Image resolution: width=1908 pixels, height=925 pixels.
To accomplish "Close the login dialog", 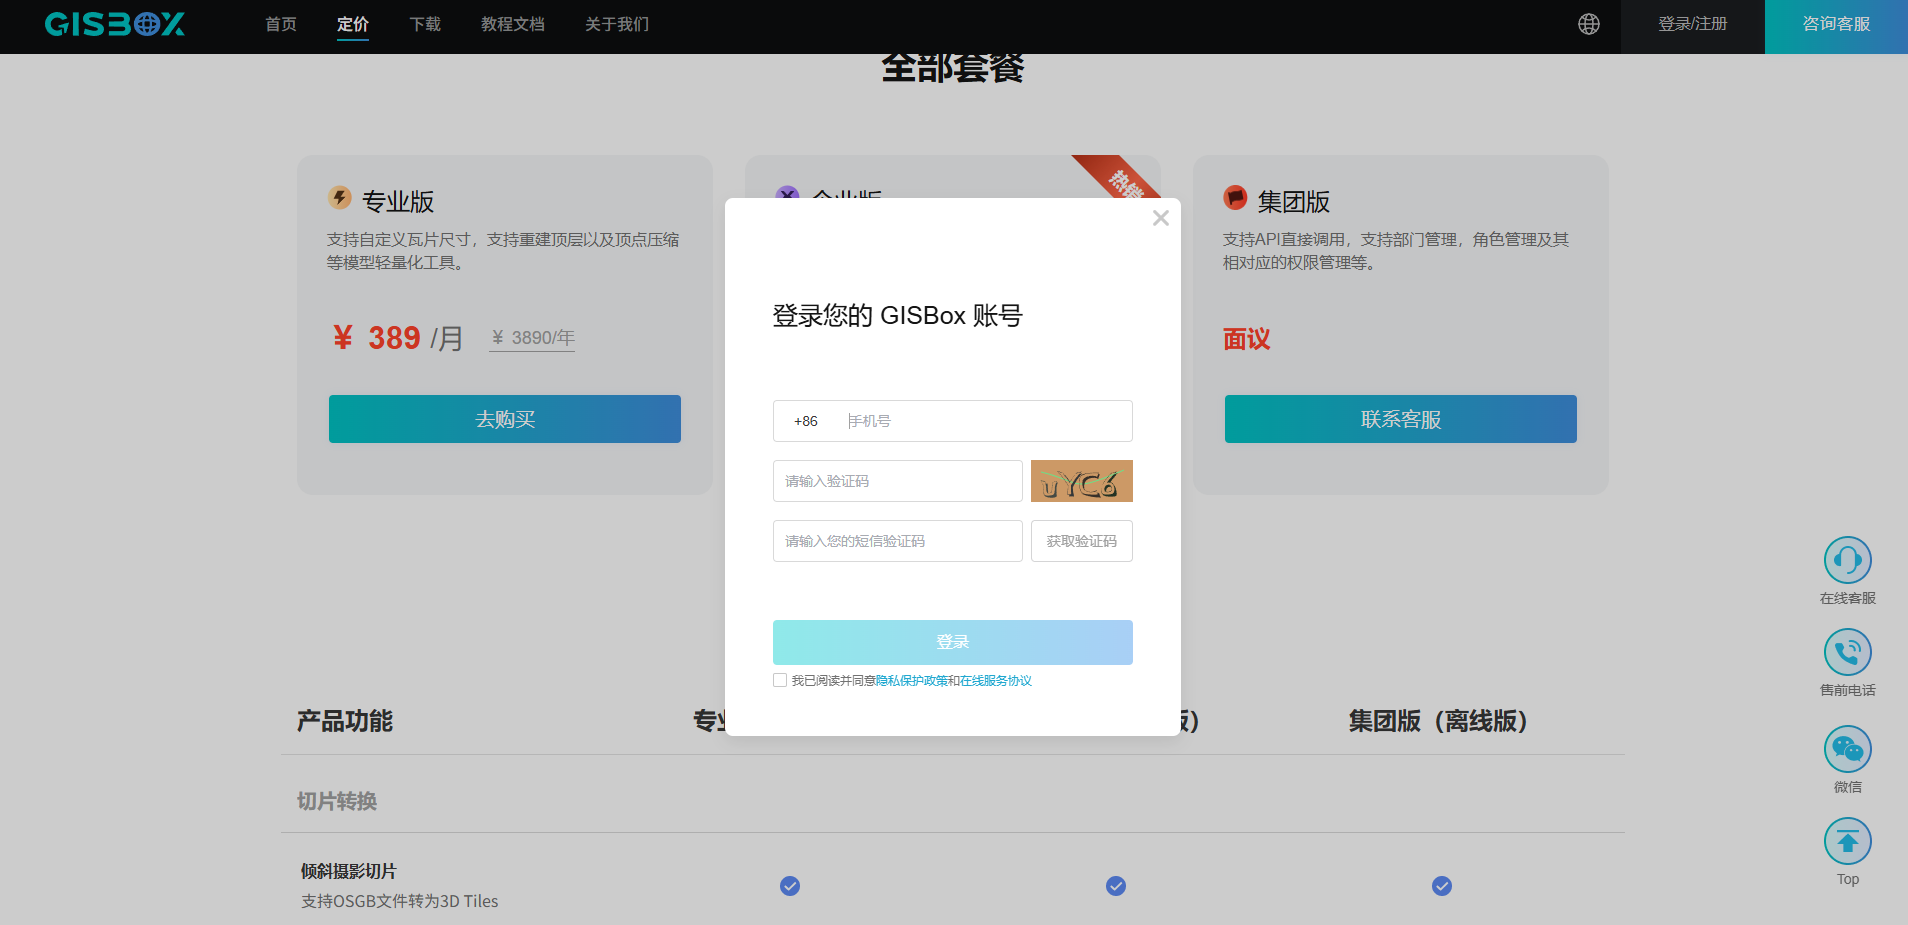I will [x=1160, y=218].
